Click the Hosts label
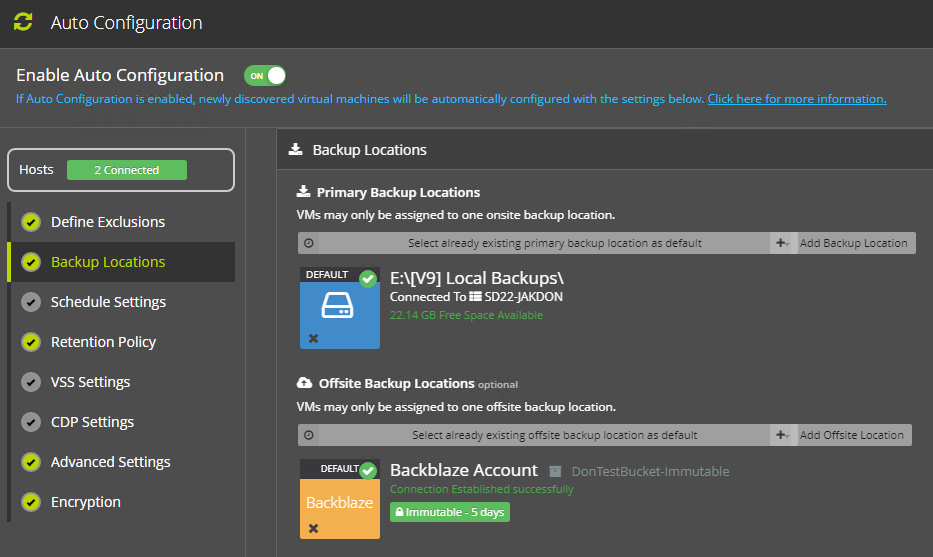Image resolution: width=933 pixels, height=557 pixels. 36,170
